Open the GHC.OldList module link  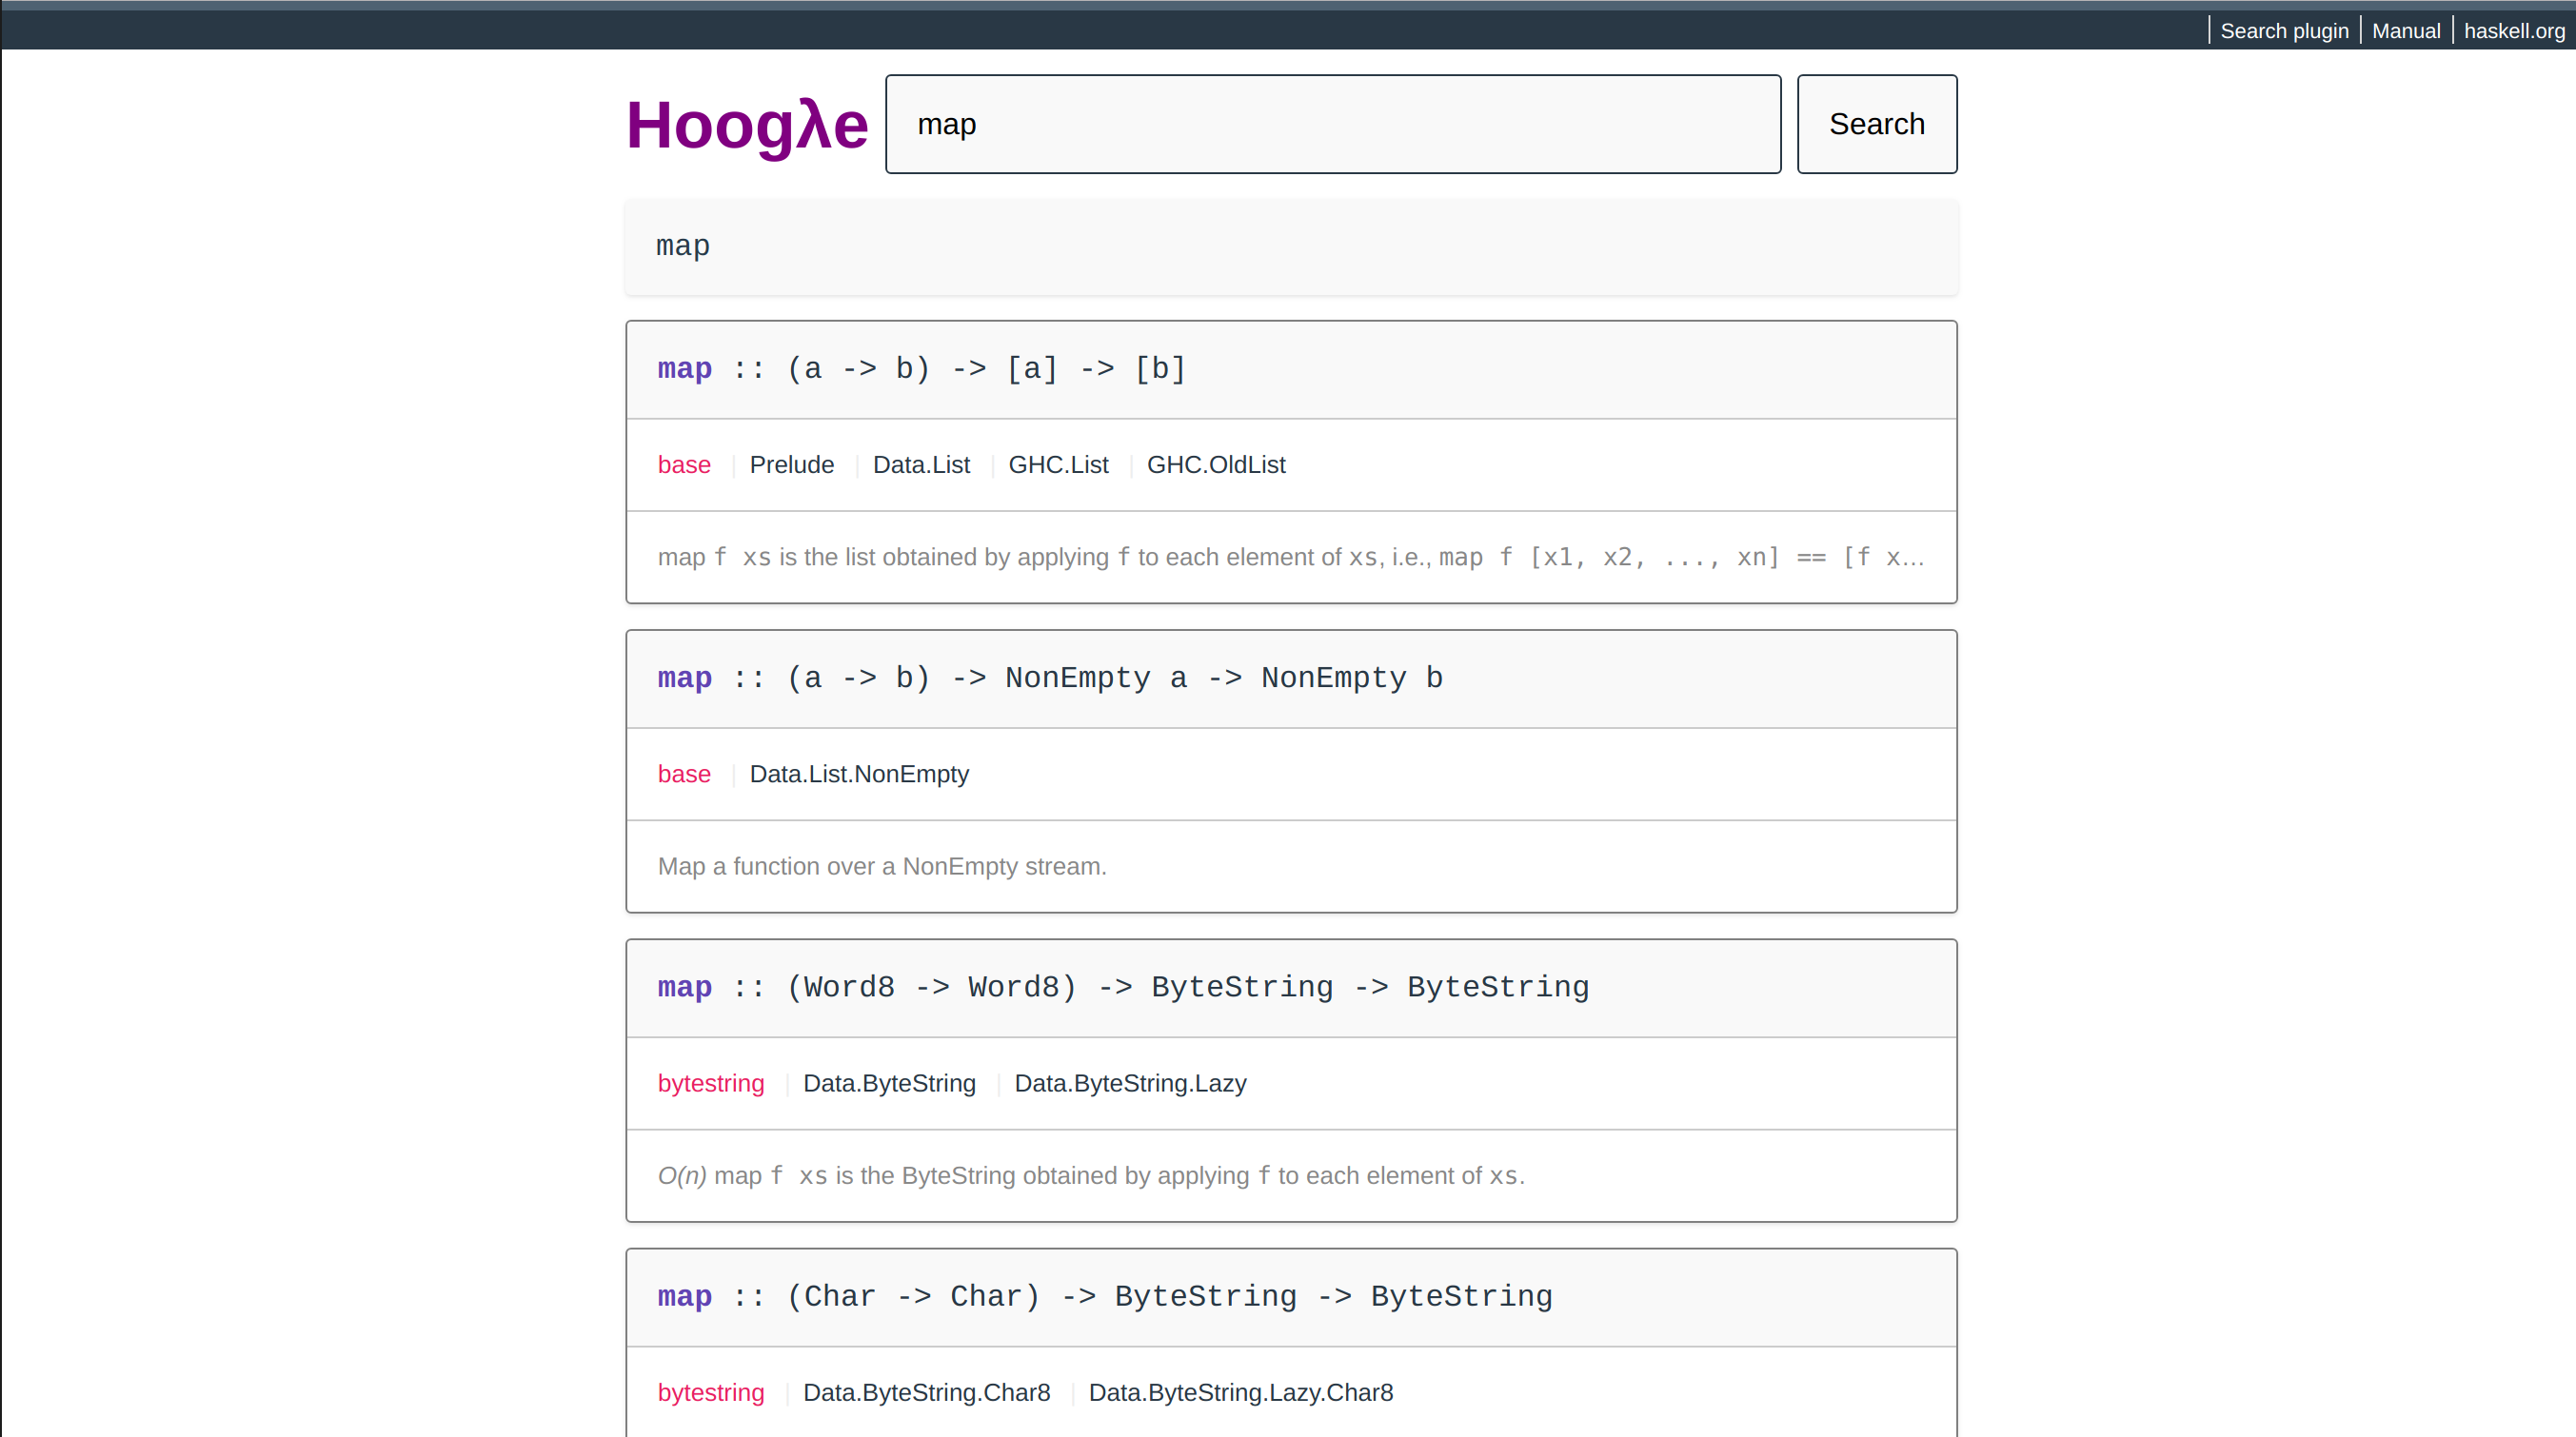[x=1216, y=465]
